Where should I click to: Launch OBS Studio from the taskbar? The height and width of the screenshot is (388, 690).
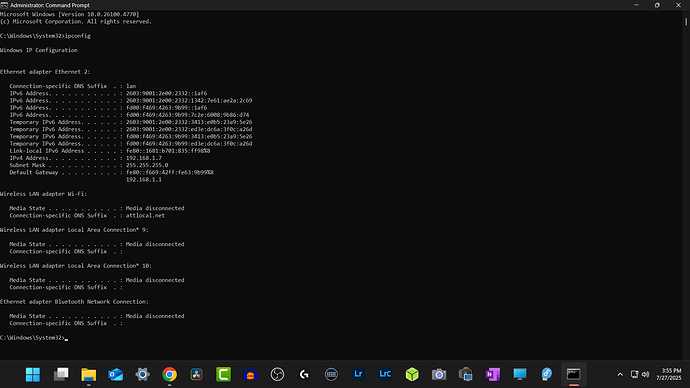277,374
